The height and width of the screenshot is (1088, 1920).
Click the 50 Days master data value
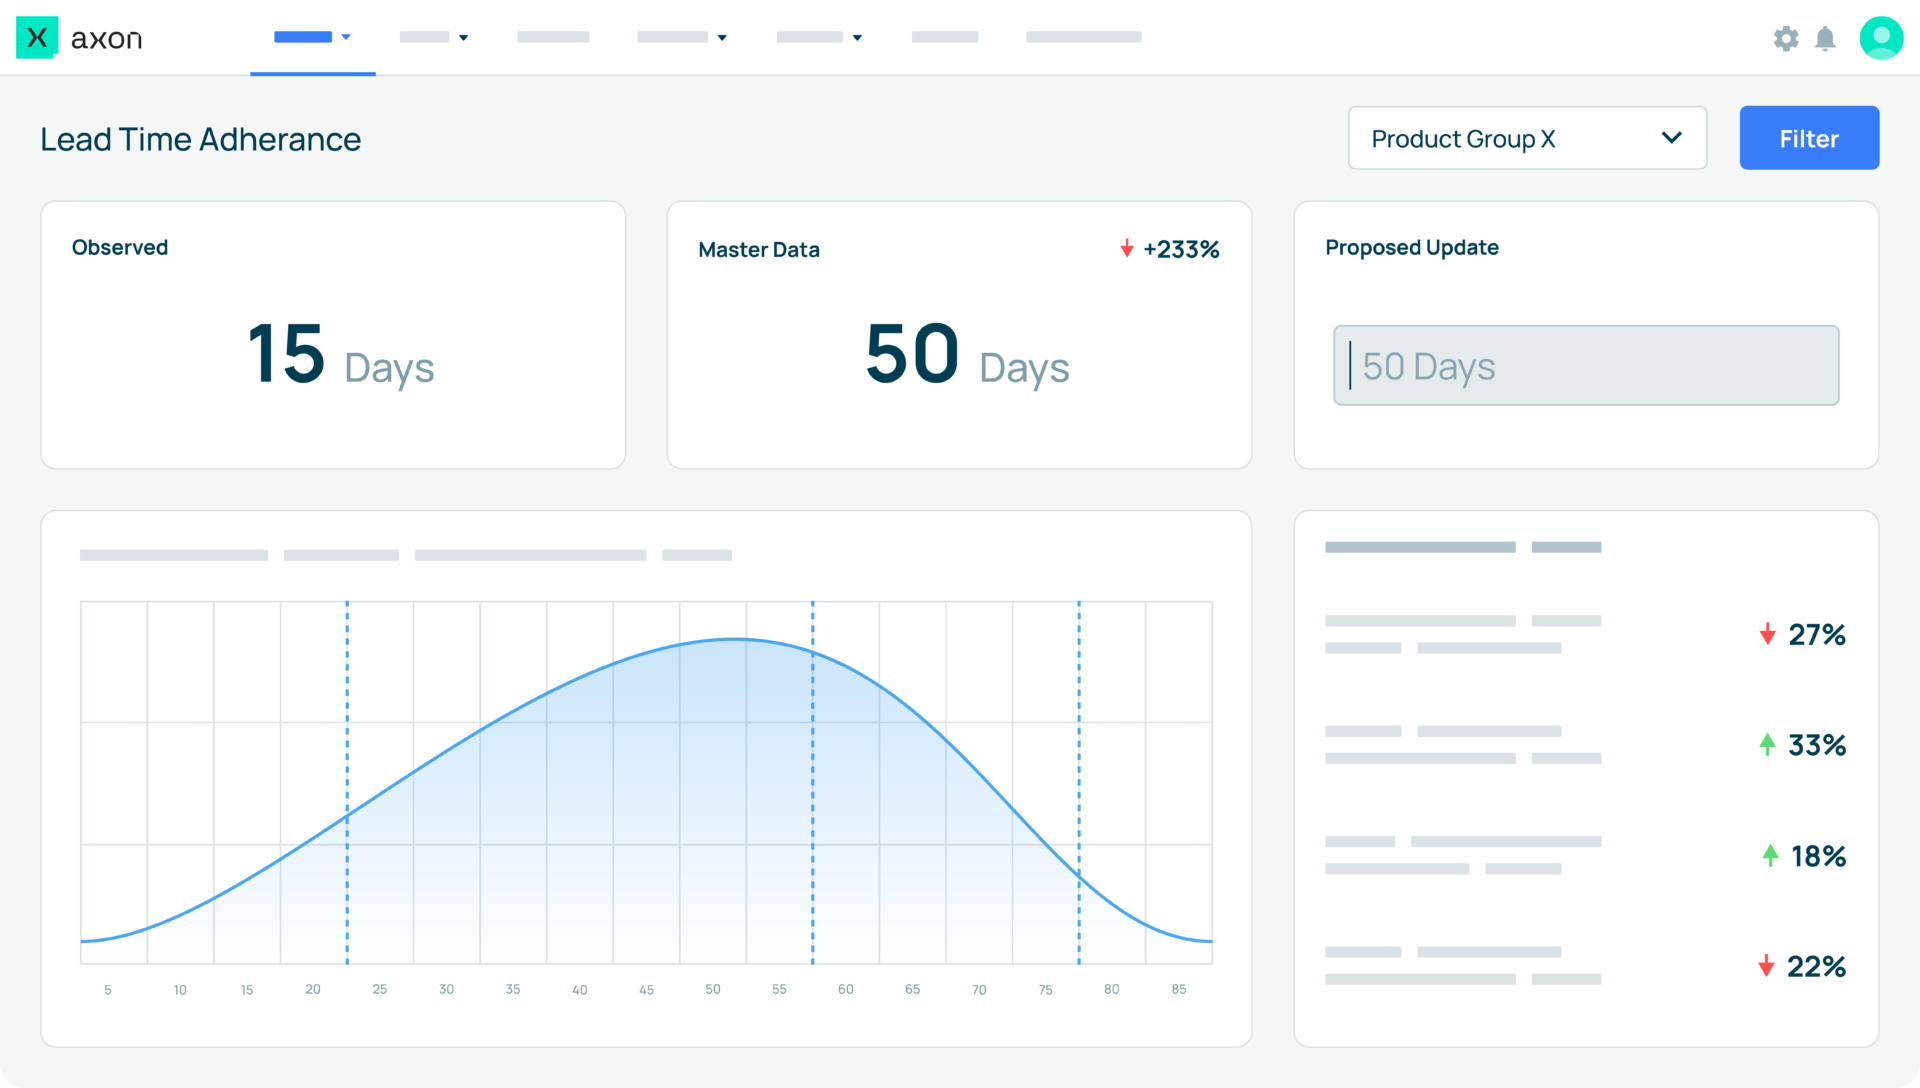click(967, 354)
